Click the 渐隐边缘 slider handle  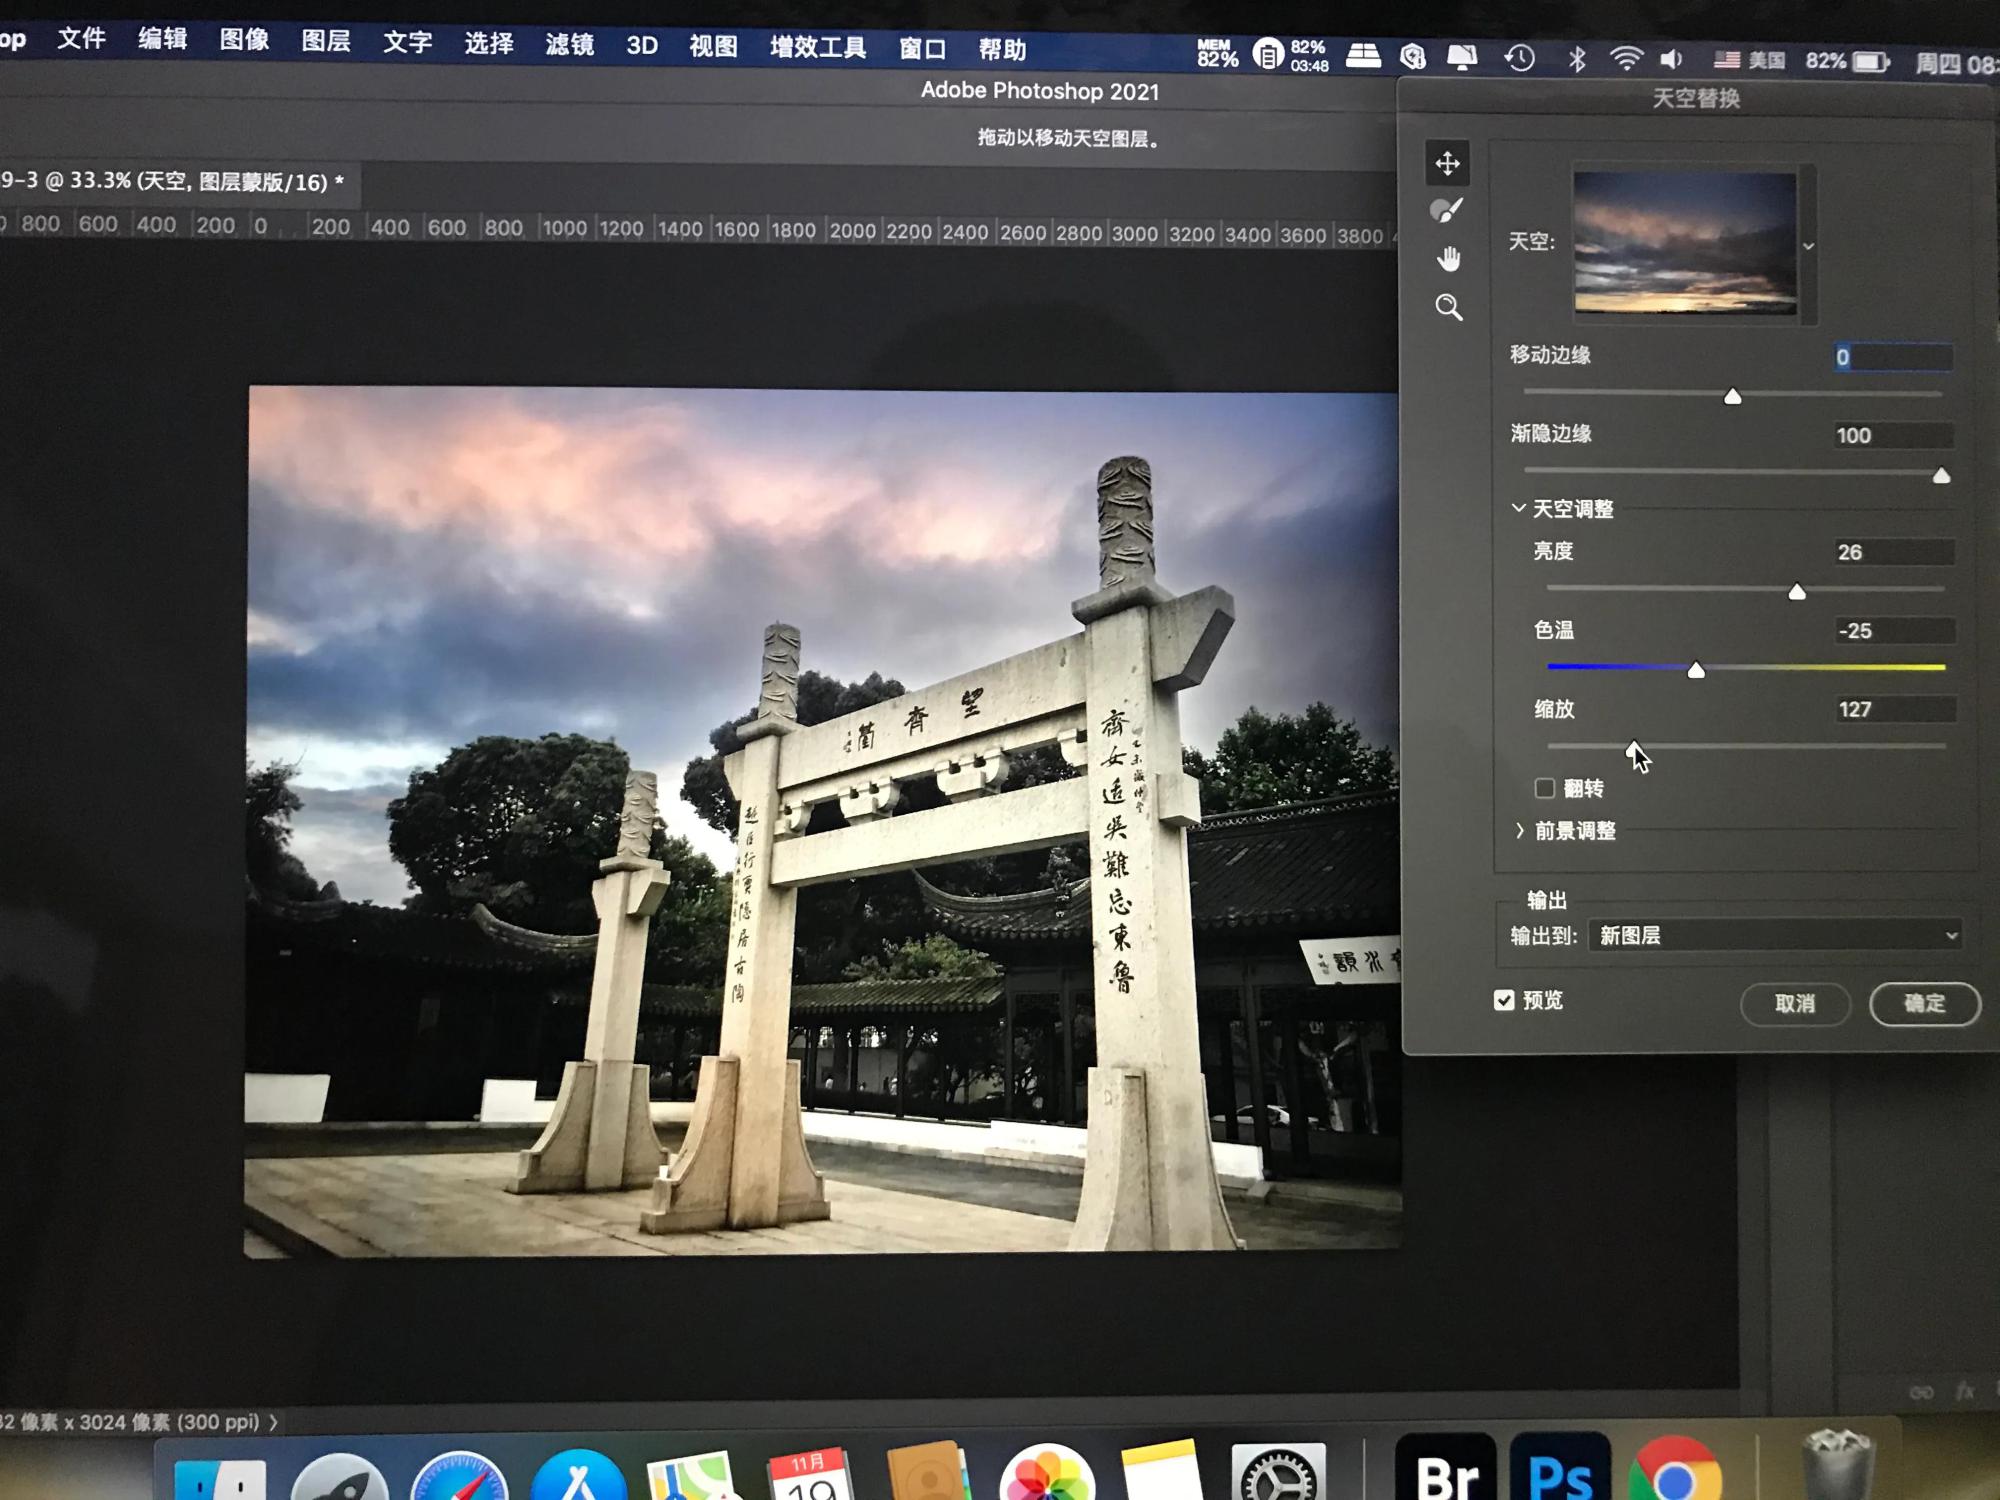coord(1941,476)
